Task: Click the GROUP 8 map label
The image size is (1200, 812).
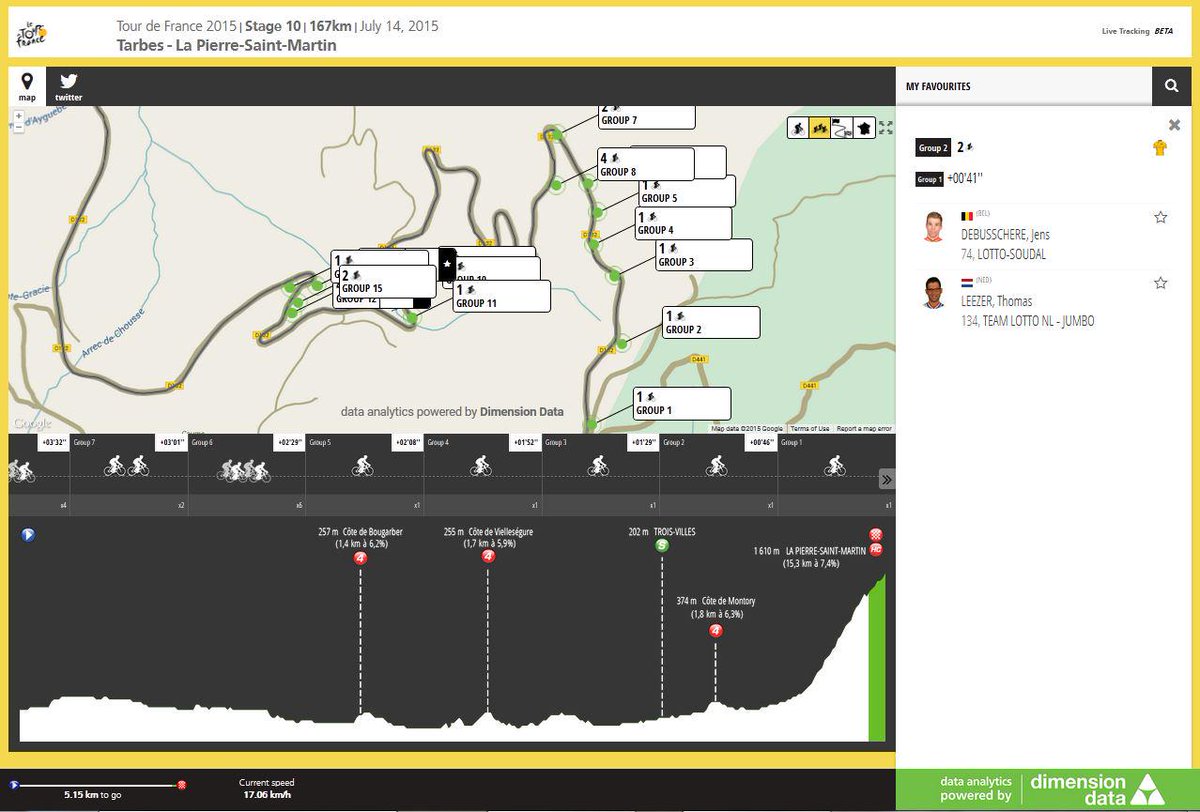Action: click(x=644, y=165)
